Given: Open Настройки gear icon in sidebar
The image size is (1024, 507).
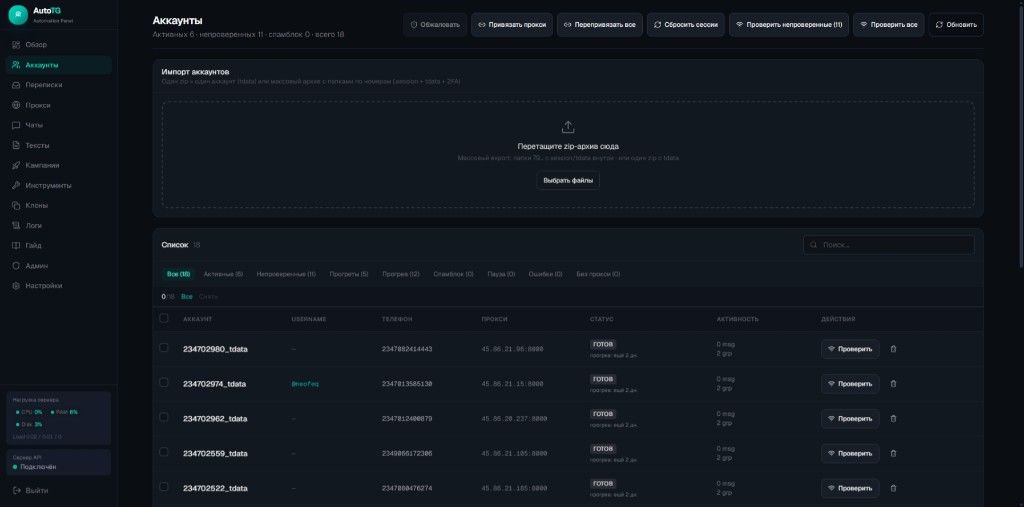Looking at the screenshot, I should pyautogui.click(x=16, y=286).
